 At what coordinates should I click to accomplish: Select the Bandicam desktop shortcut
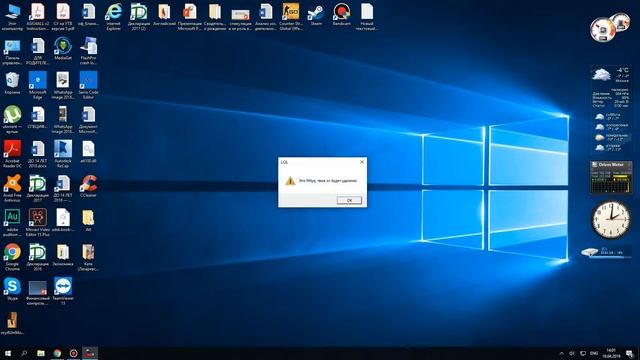(x=342, y=16)
